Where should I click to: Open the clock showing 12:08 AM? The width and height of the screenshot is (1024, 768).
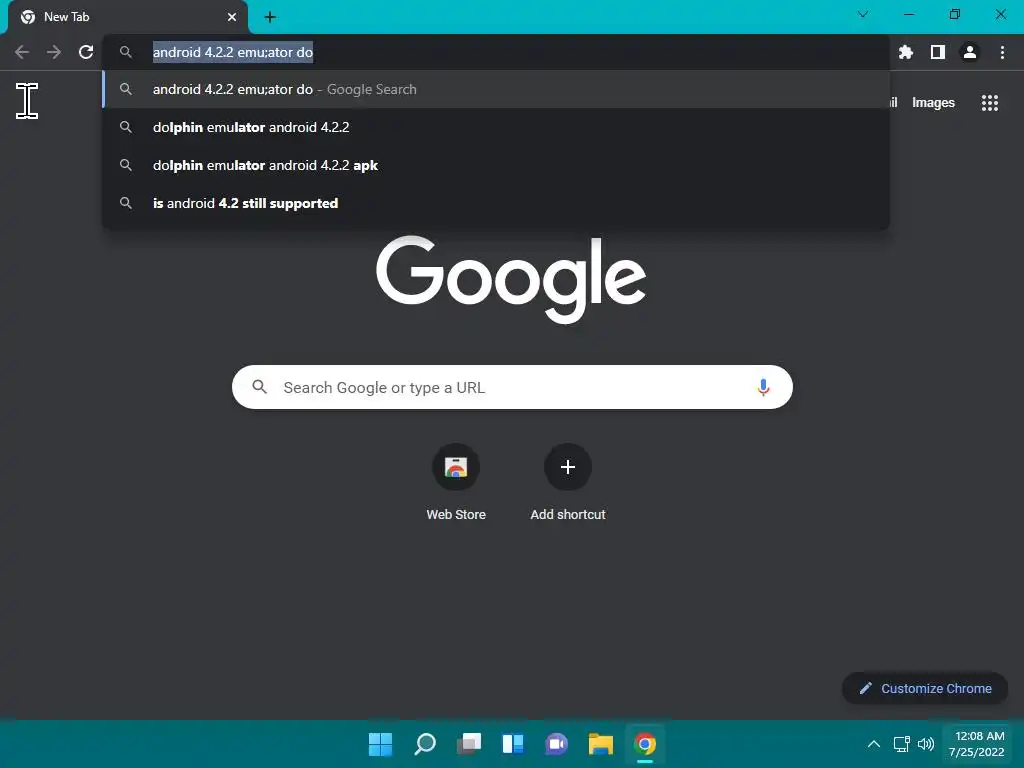[x=977, y=744]
